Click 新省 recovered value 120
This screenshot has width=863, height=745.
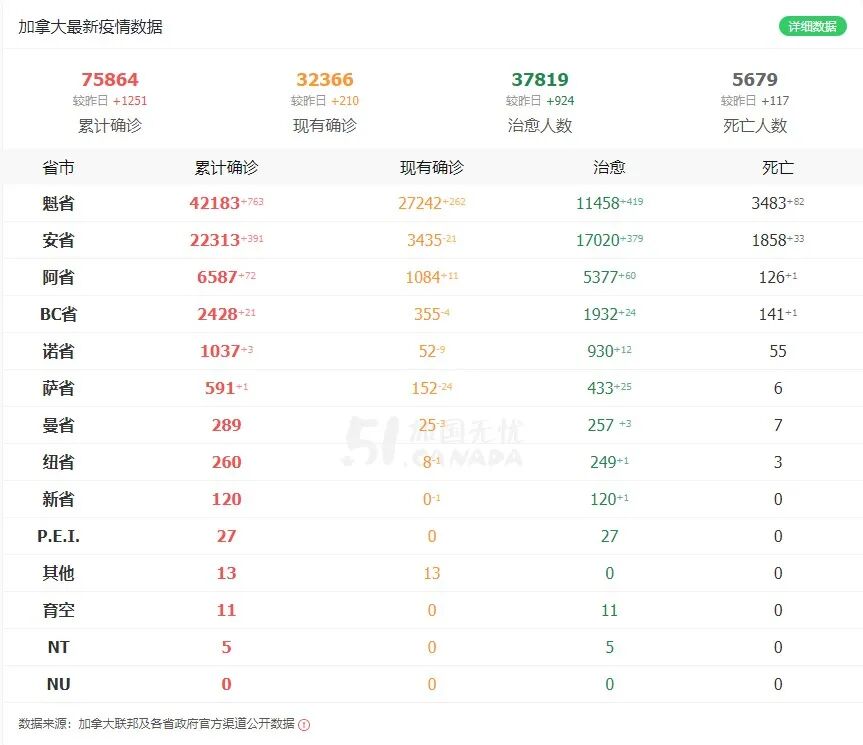[x=603, y=499]
